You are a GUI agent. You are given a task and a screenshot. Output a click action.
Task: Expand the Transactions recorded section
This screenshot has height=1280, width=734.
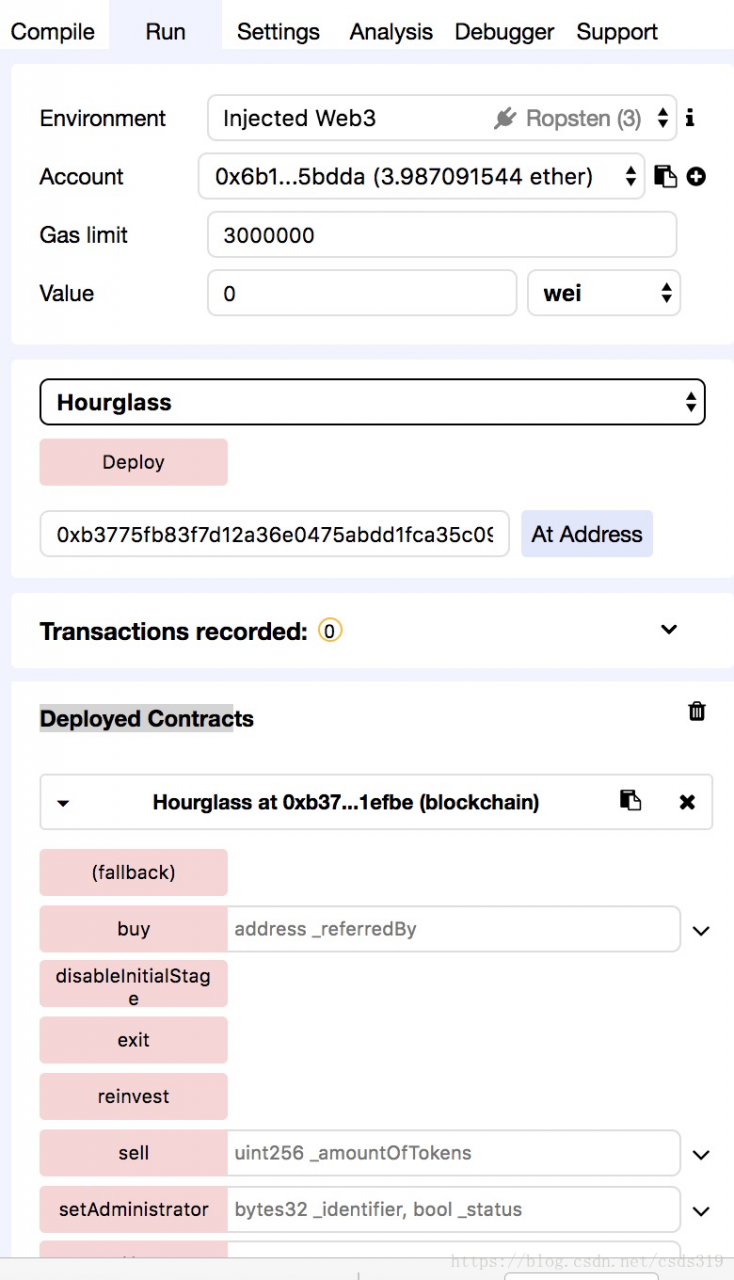[669, 630]
